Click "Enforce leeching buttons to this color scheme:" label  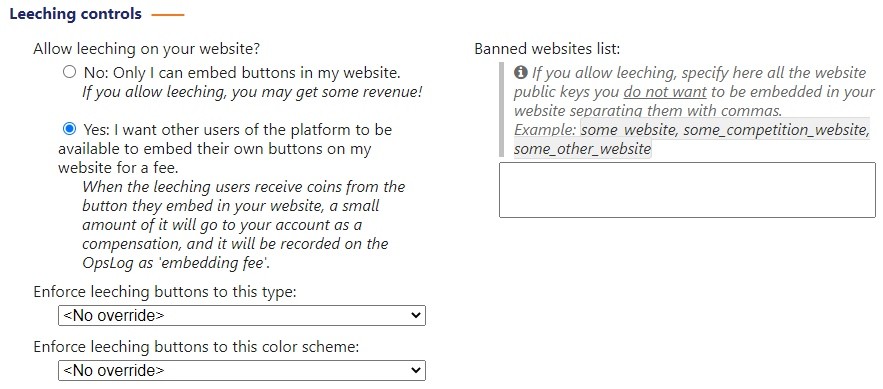click(196, 347)
